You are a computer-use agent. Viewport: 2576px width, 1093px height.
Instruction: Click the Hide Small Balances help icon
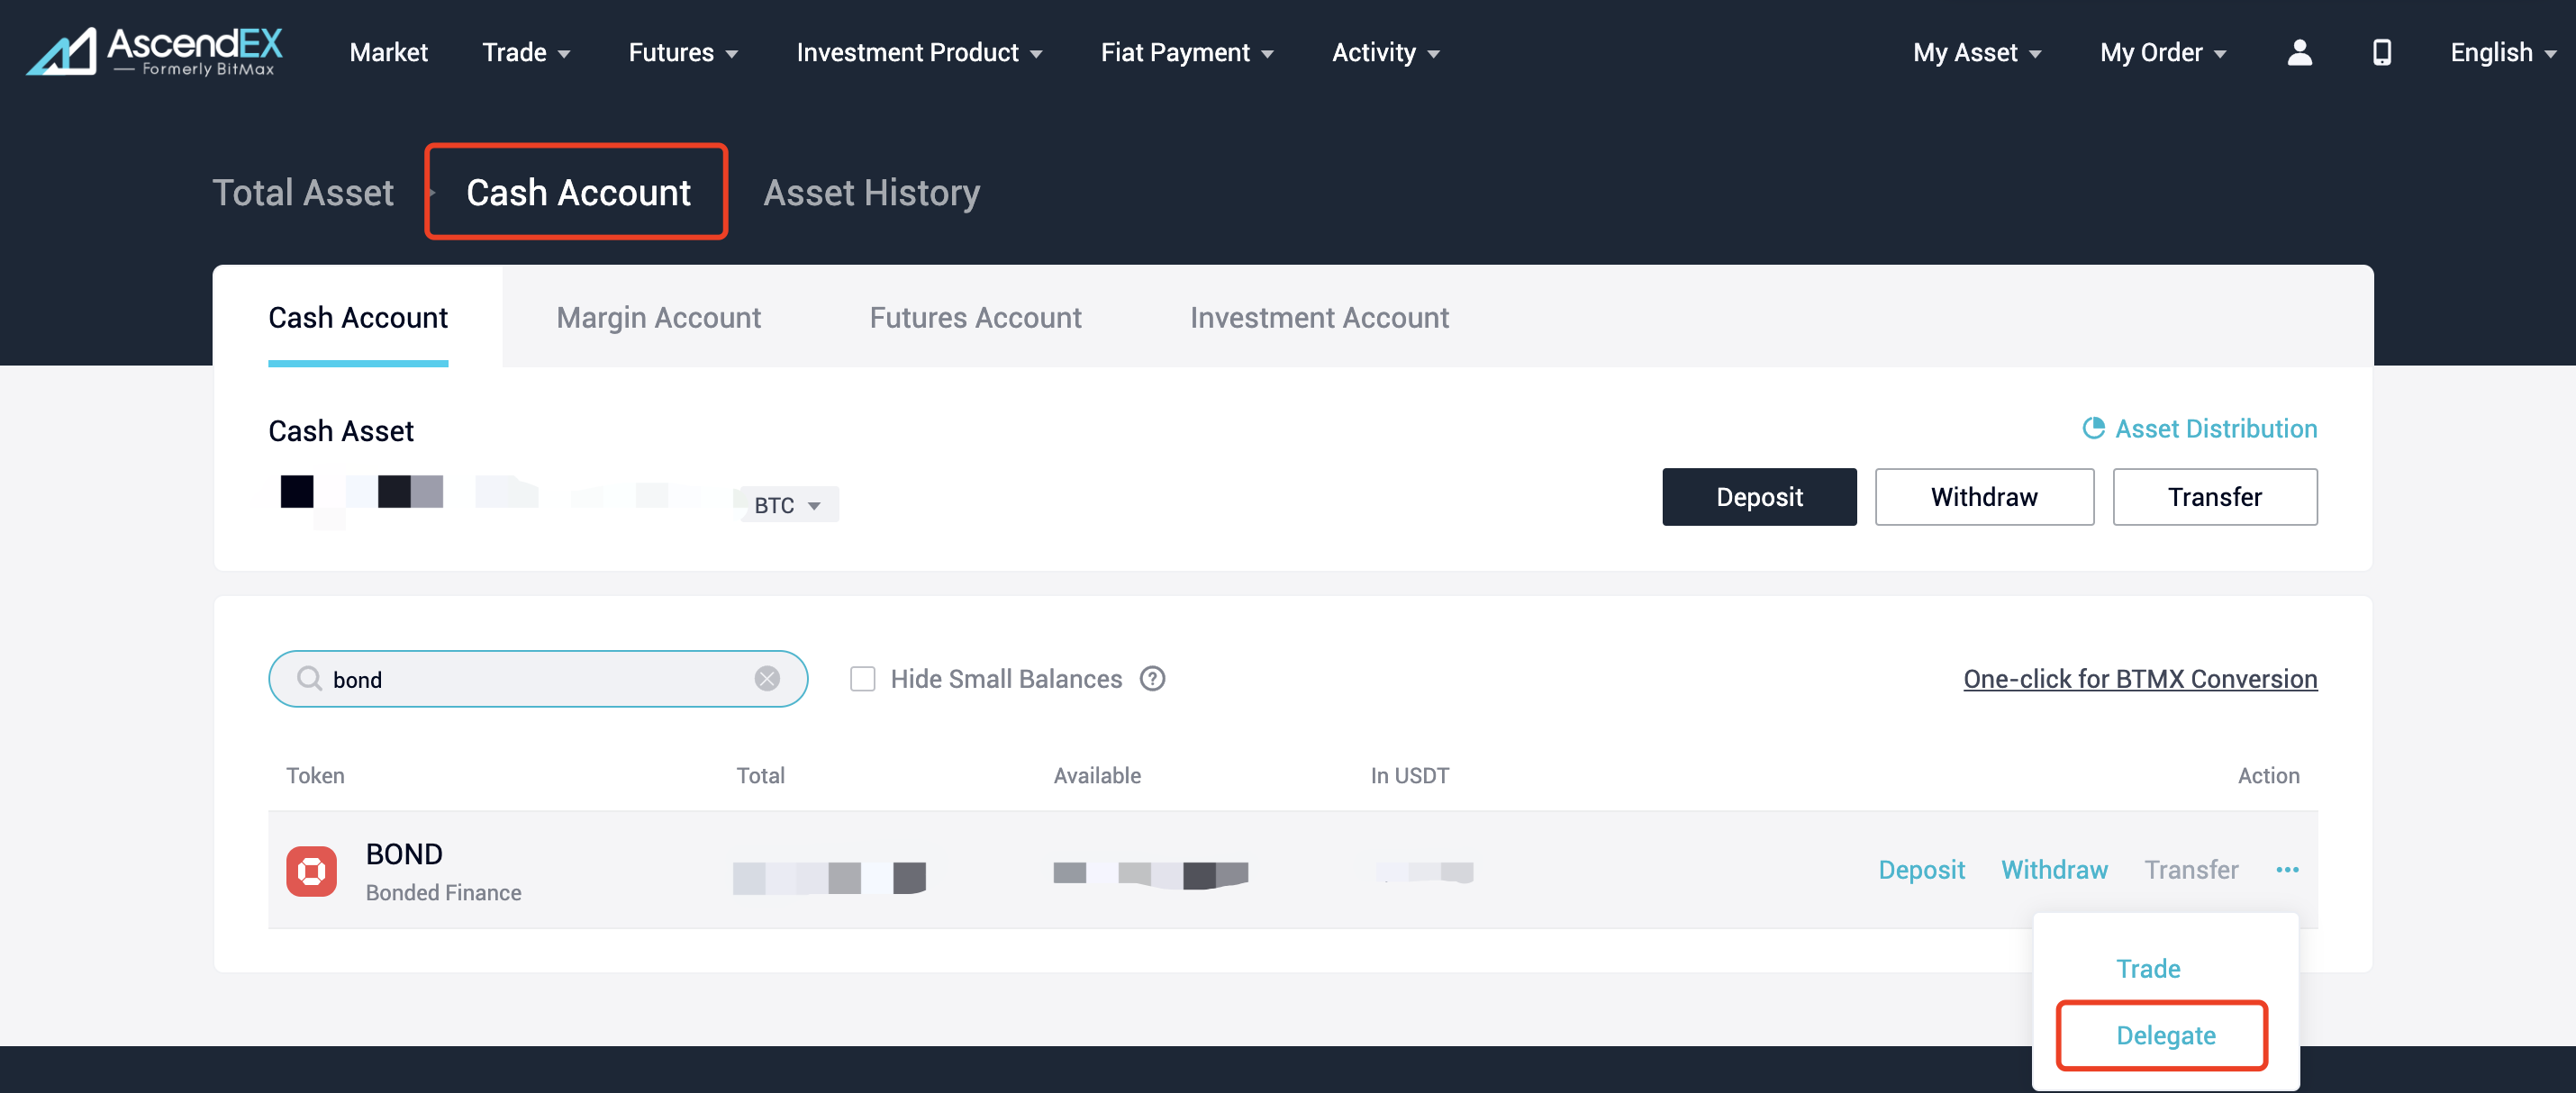pos(1152,679)
